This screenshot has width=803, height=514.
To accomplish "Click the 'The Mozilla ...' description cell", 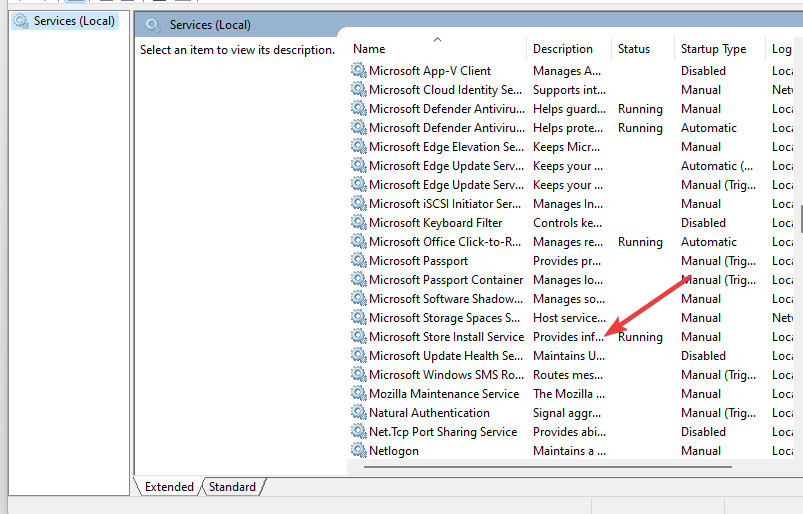I will [x=569, y=394].
